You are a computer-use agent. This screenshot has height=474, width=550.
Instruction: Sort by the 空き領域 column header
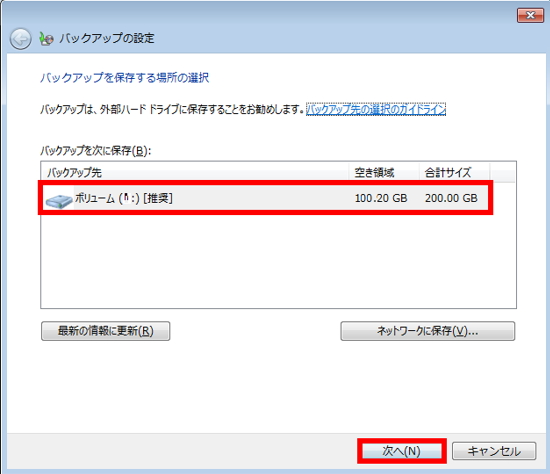(x=384, y=172)
